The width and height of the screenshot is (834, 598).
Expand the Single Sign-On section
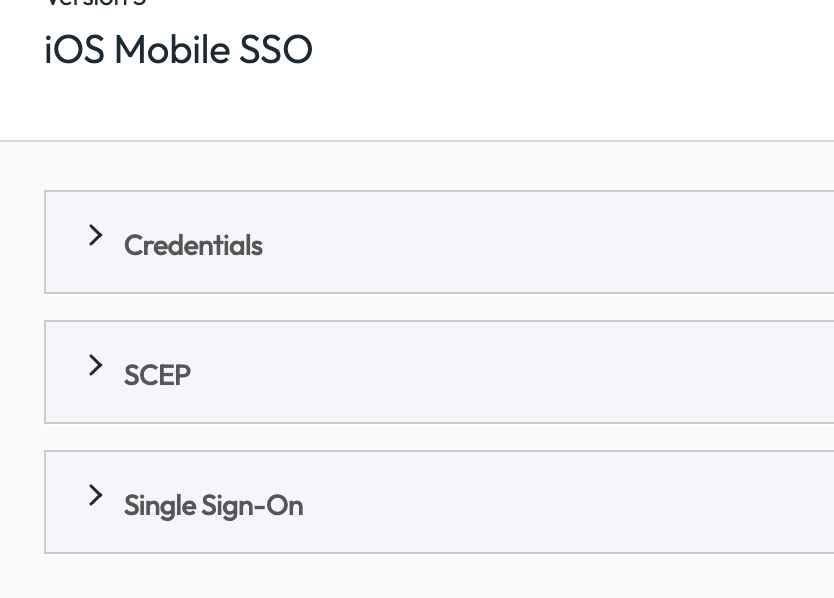pyautogui.click(x=96, y=496)
